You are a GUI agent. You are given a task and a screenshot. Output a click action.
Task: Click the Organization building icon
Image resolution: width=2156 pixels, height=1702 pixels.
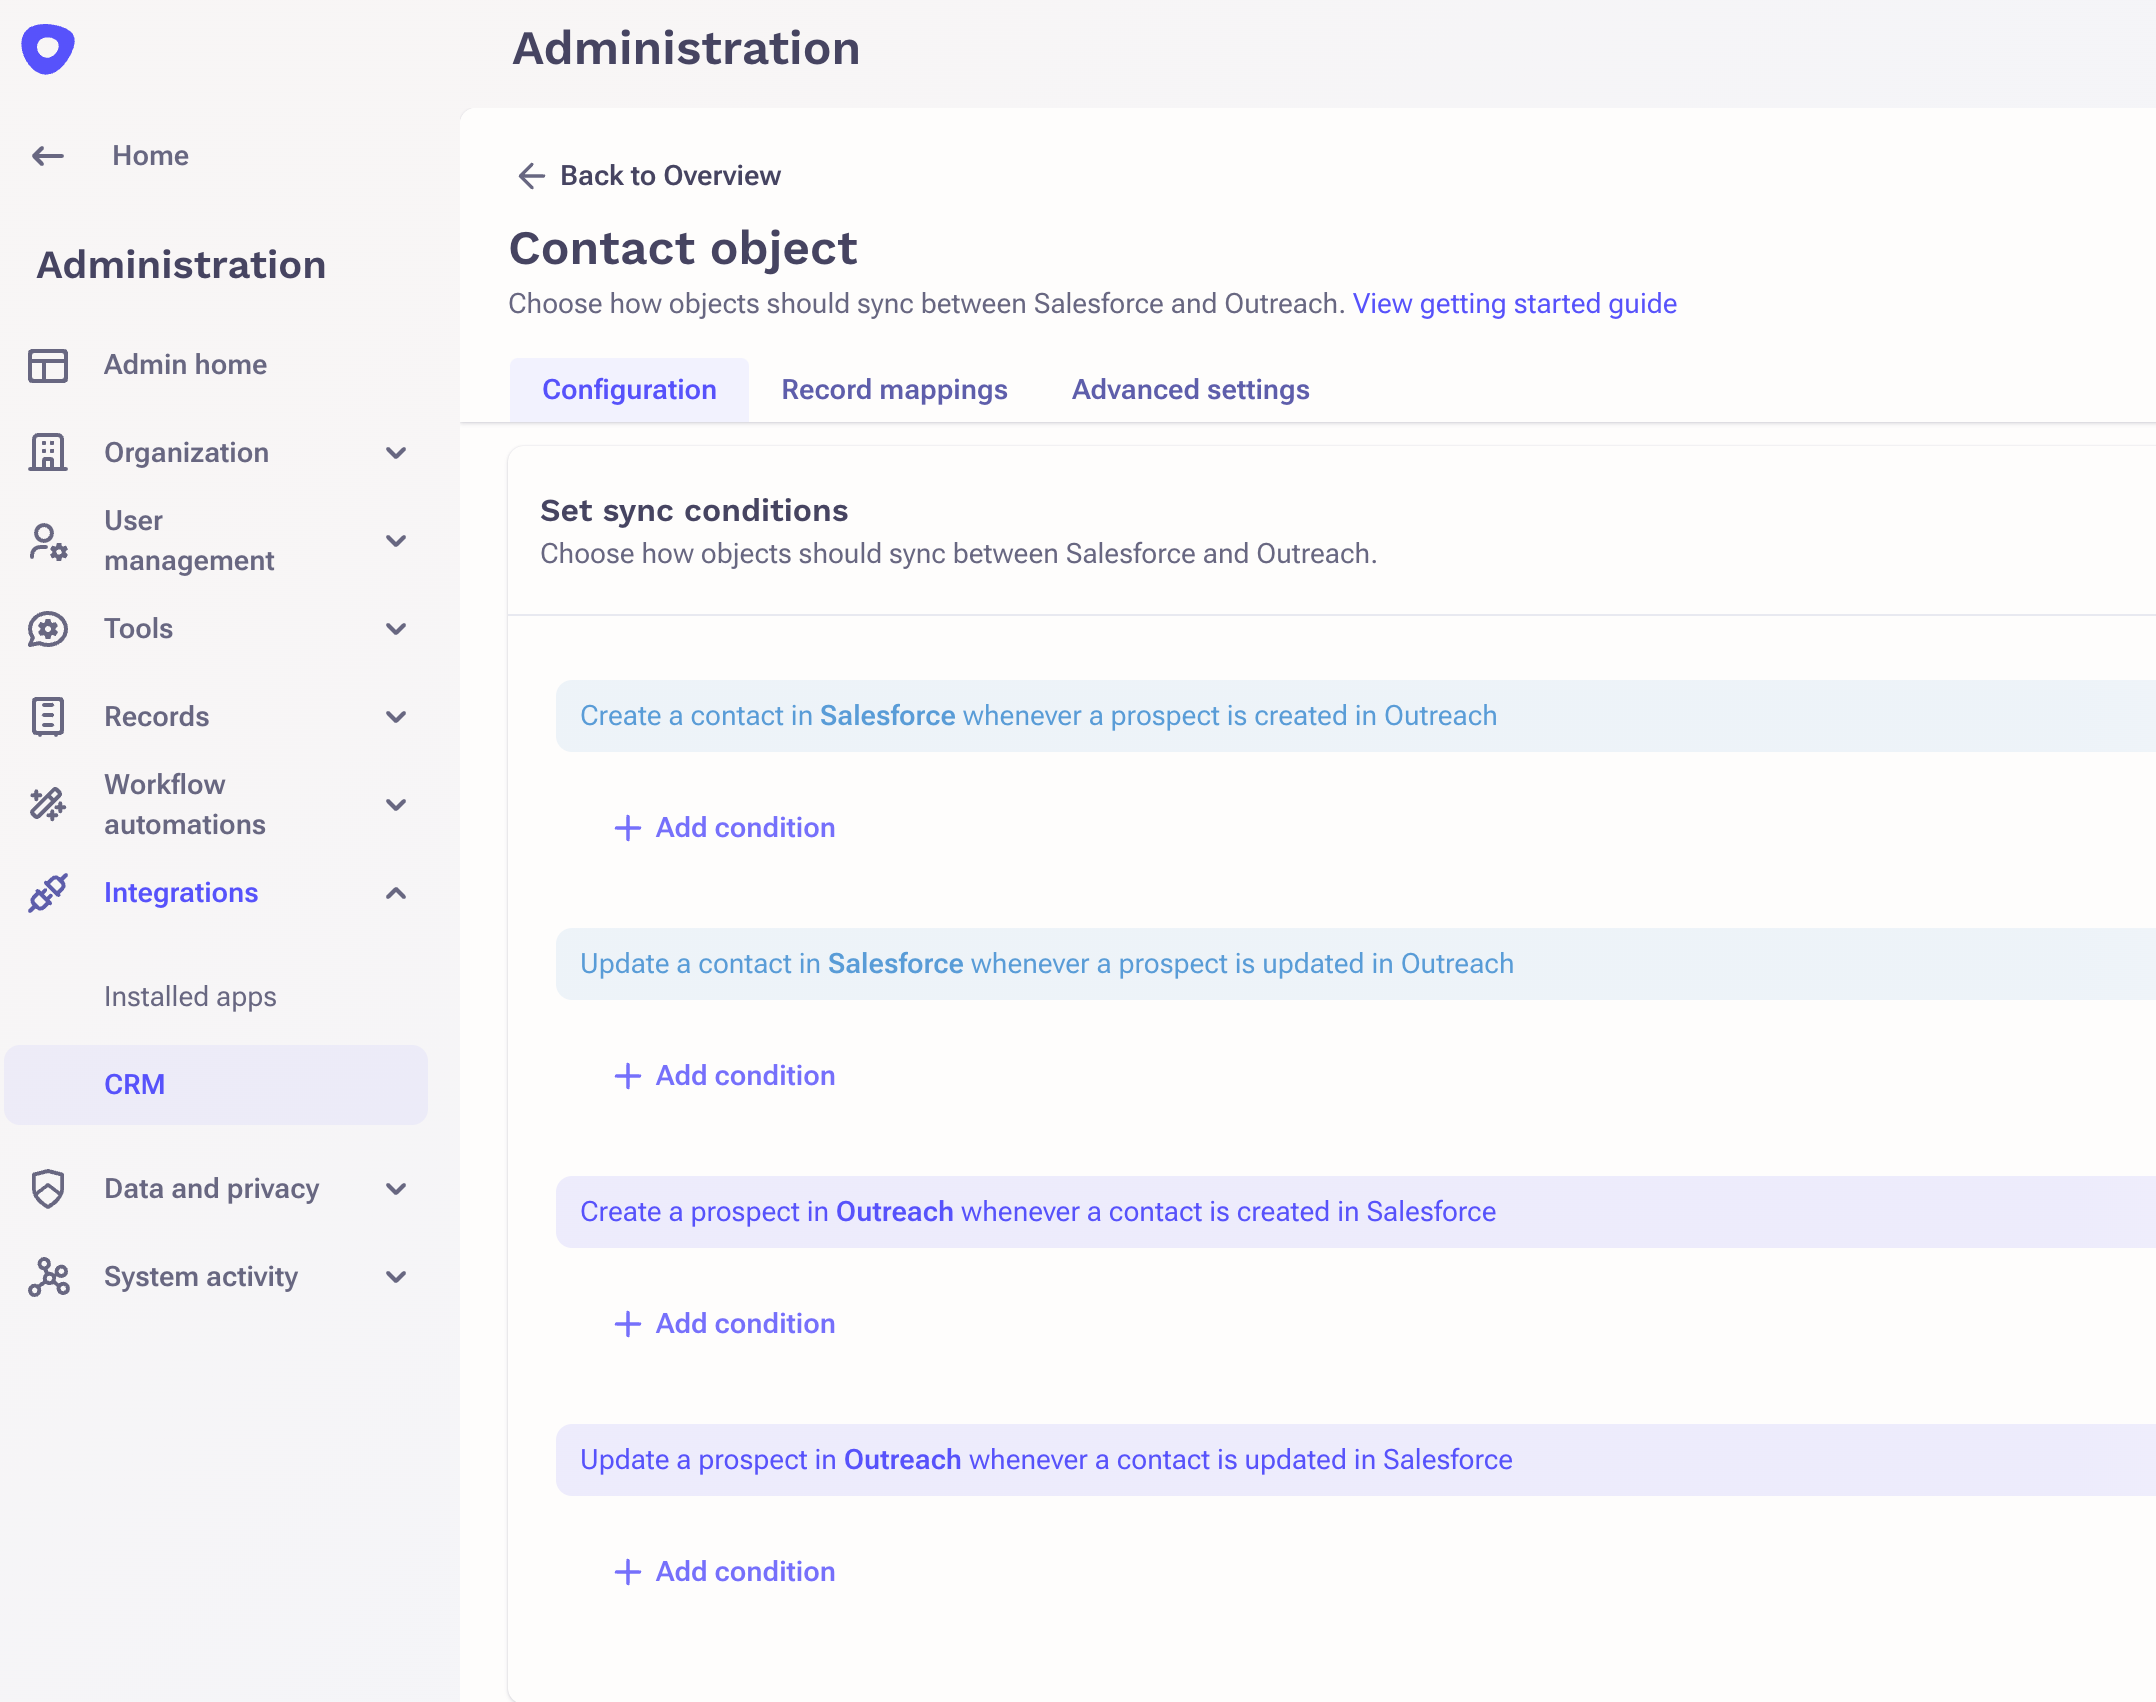48,453
